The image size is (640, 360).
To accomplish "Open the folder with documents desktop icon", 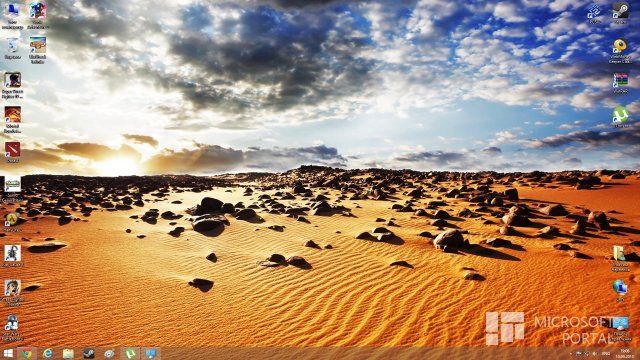I will [620, 259].
